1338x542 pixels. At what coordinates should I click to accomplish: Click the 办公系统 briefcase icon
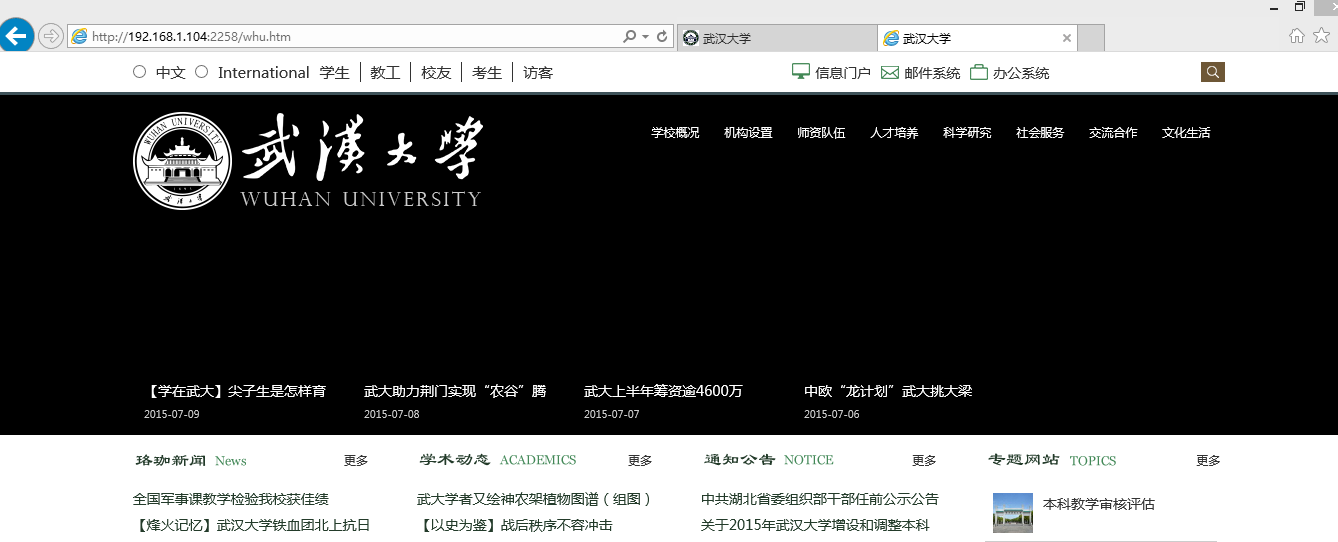click(x=978, y=72)
